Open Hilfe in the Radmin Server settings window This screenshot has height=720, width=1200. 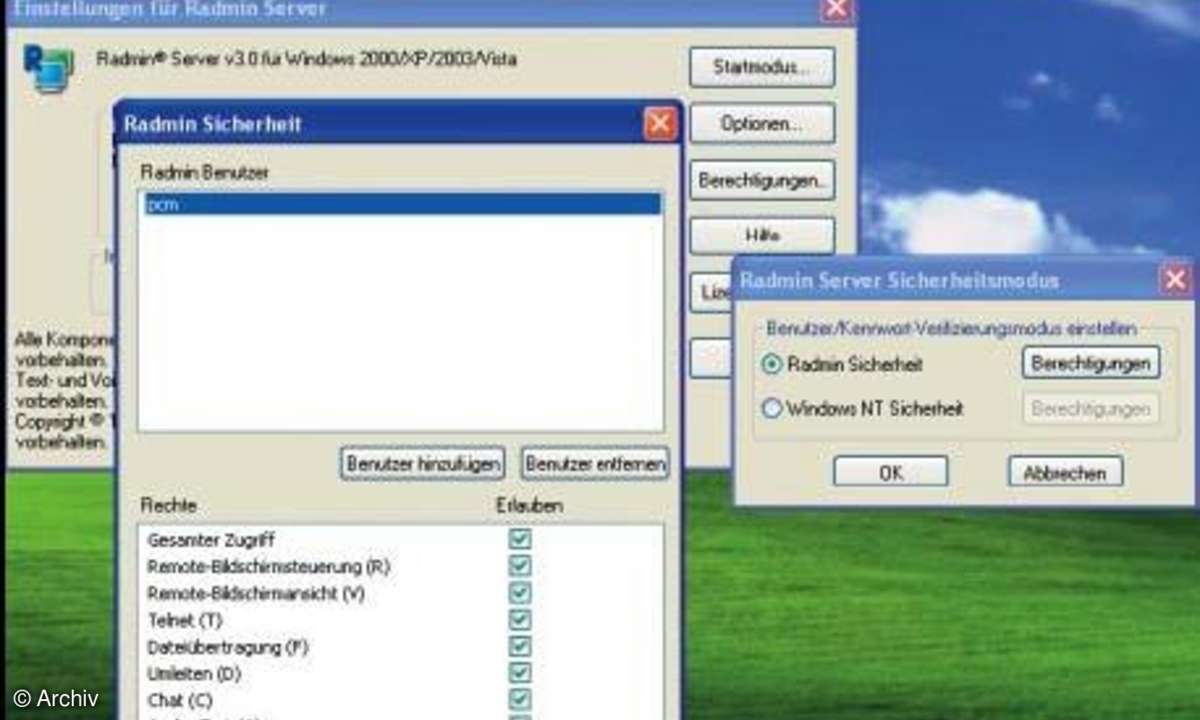click(762, 236)
